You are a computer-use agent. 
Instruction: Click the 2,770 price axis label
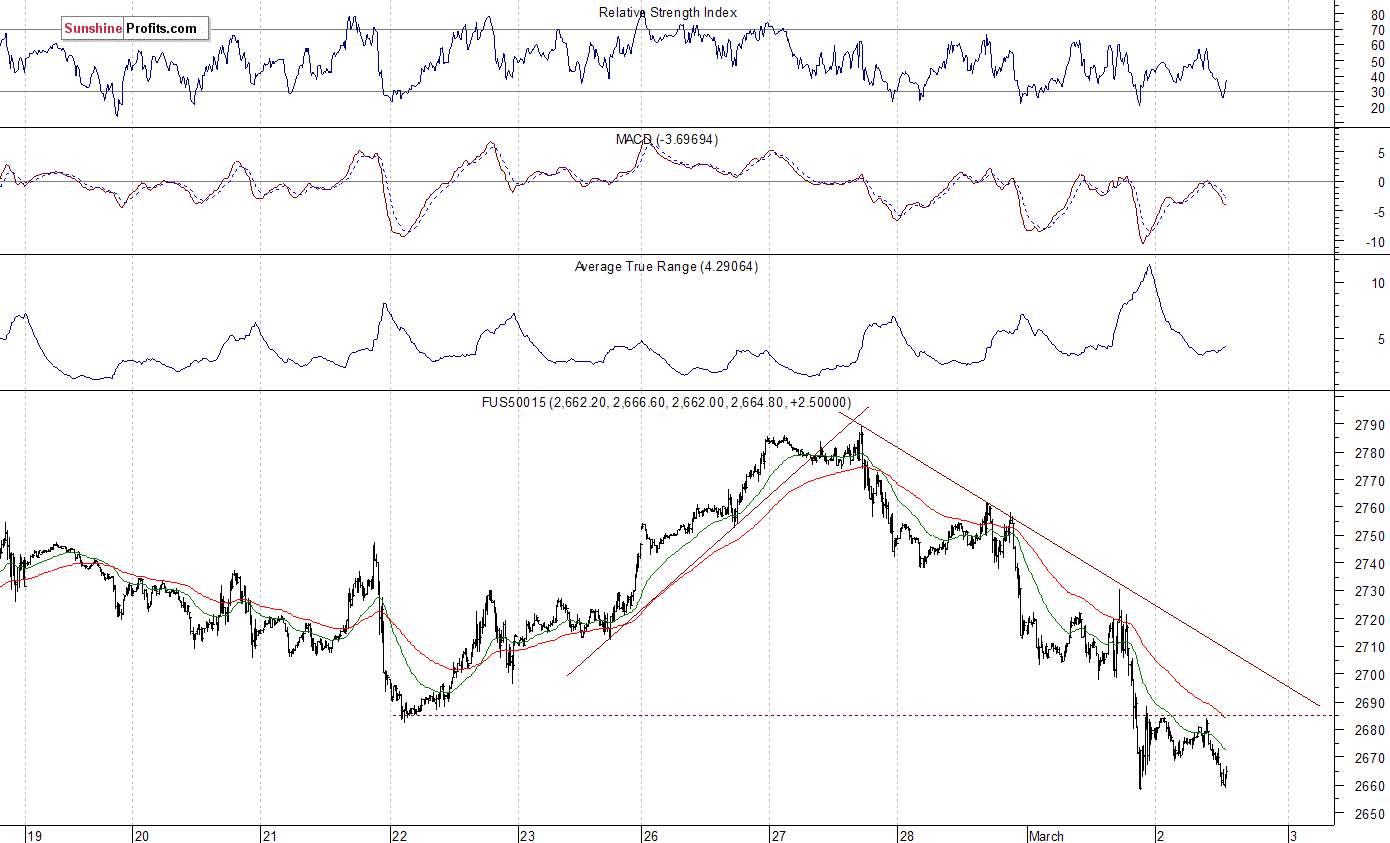click(x=1369, y=481)
